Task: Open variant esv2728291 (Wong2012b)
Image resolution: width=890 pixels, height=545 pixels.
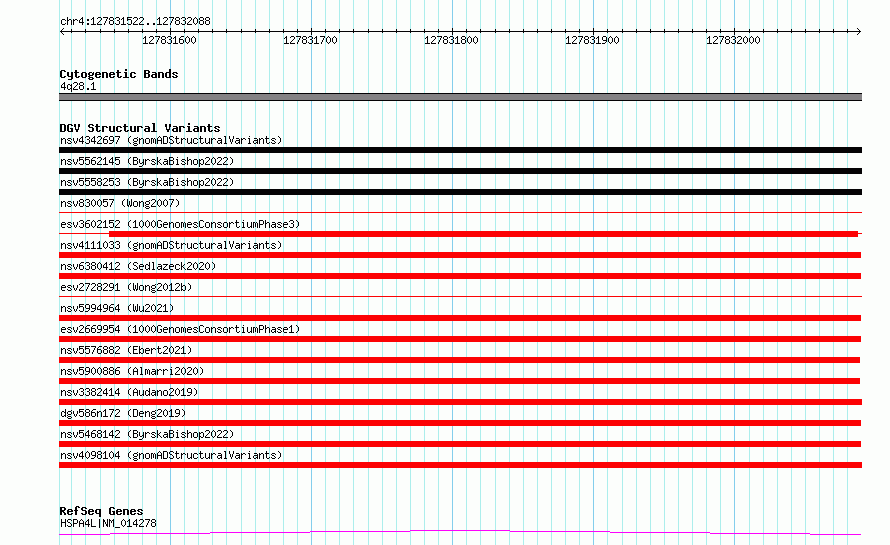Action: (x=126, y=287)
